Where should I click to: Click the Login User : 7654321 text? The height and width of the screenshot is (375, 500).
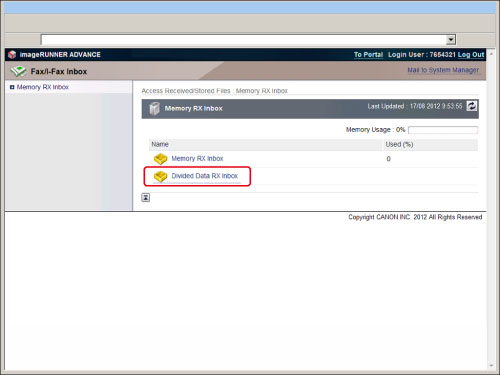[x=422, y=55]
